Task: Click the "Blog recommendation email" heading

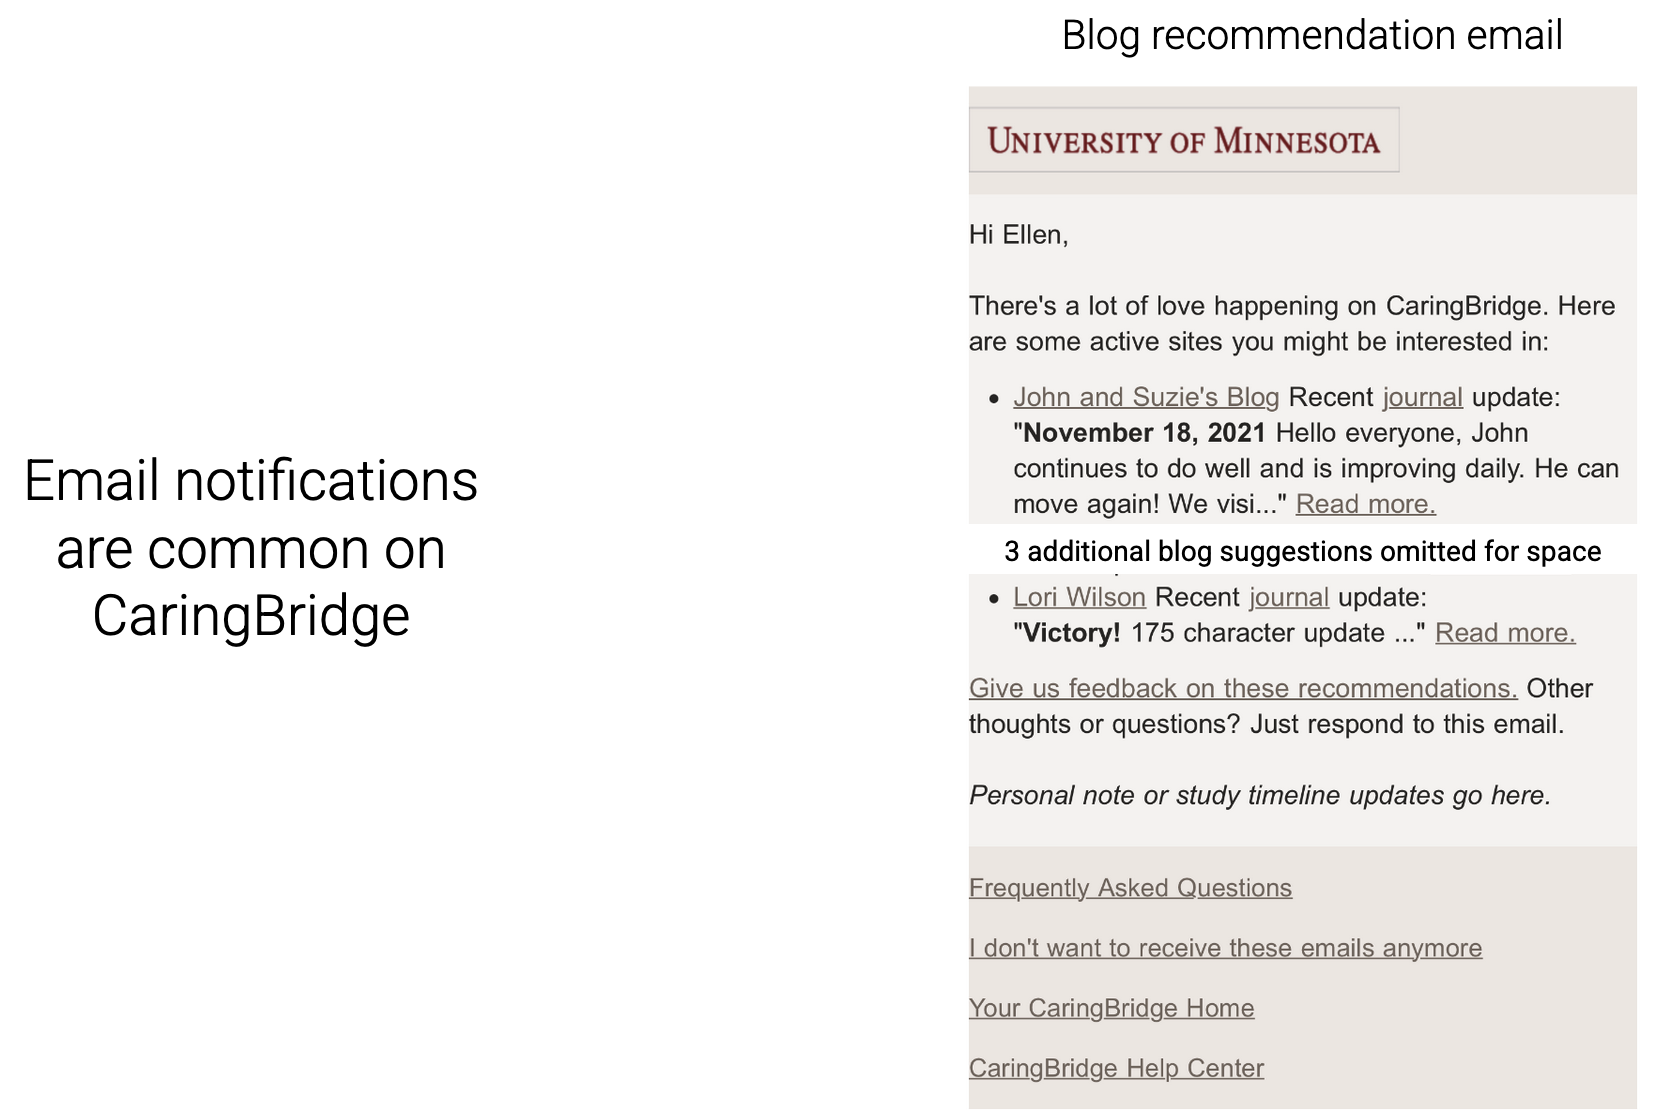Action: pyautogui.click(x=1311, y=36)
